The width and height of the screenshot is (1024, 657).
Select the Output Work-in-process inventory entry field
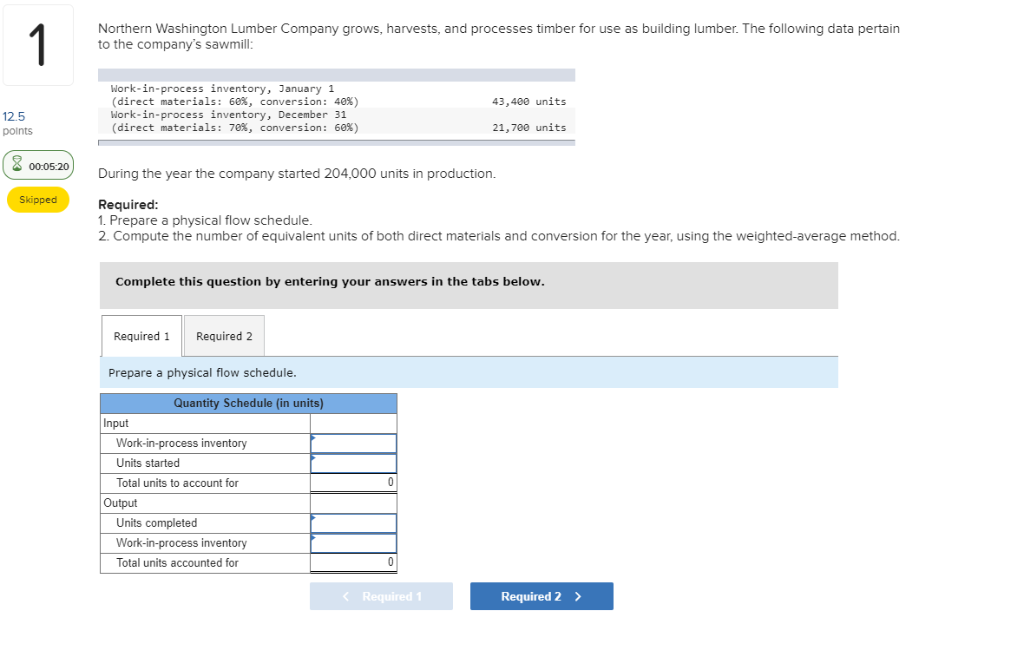tap(353, 543)
